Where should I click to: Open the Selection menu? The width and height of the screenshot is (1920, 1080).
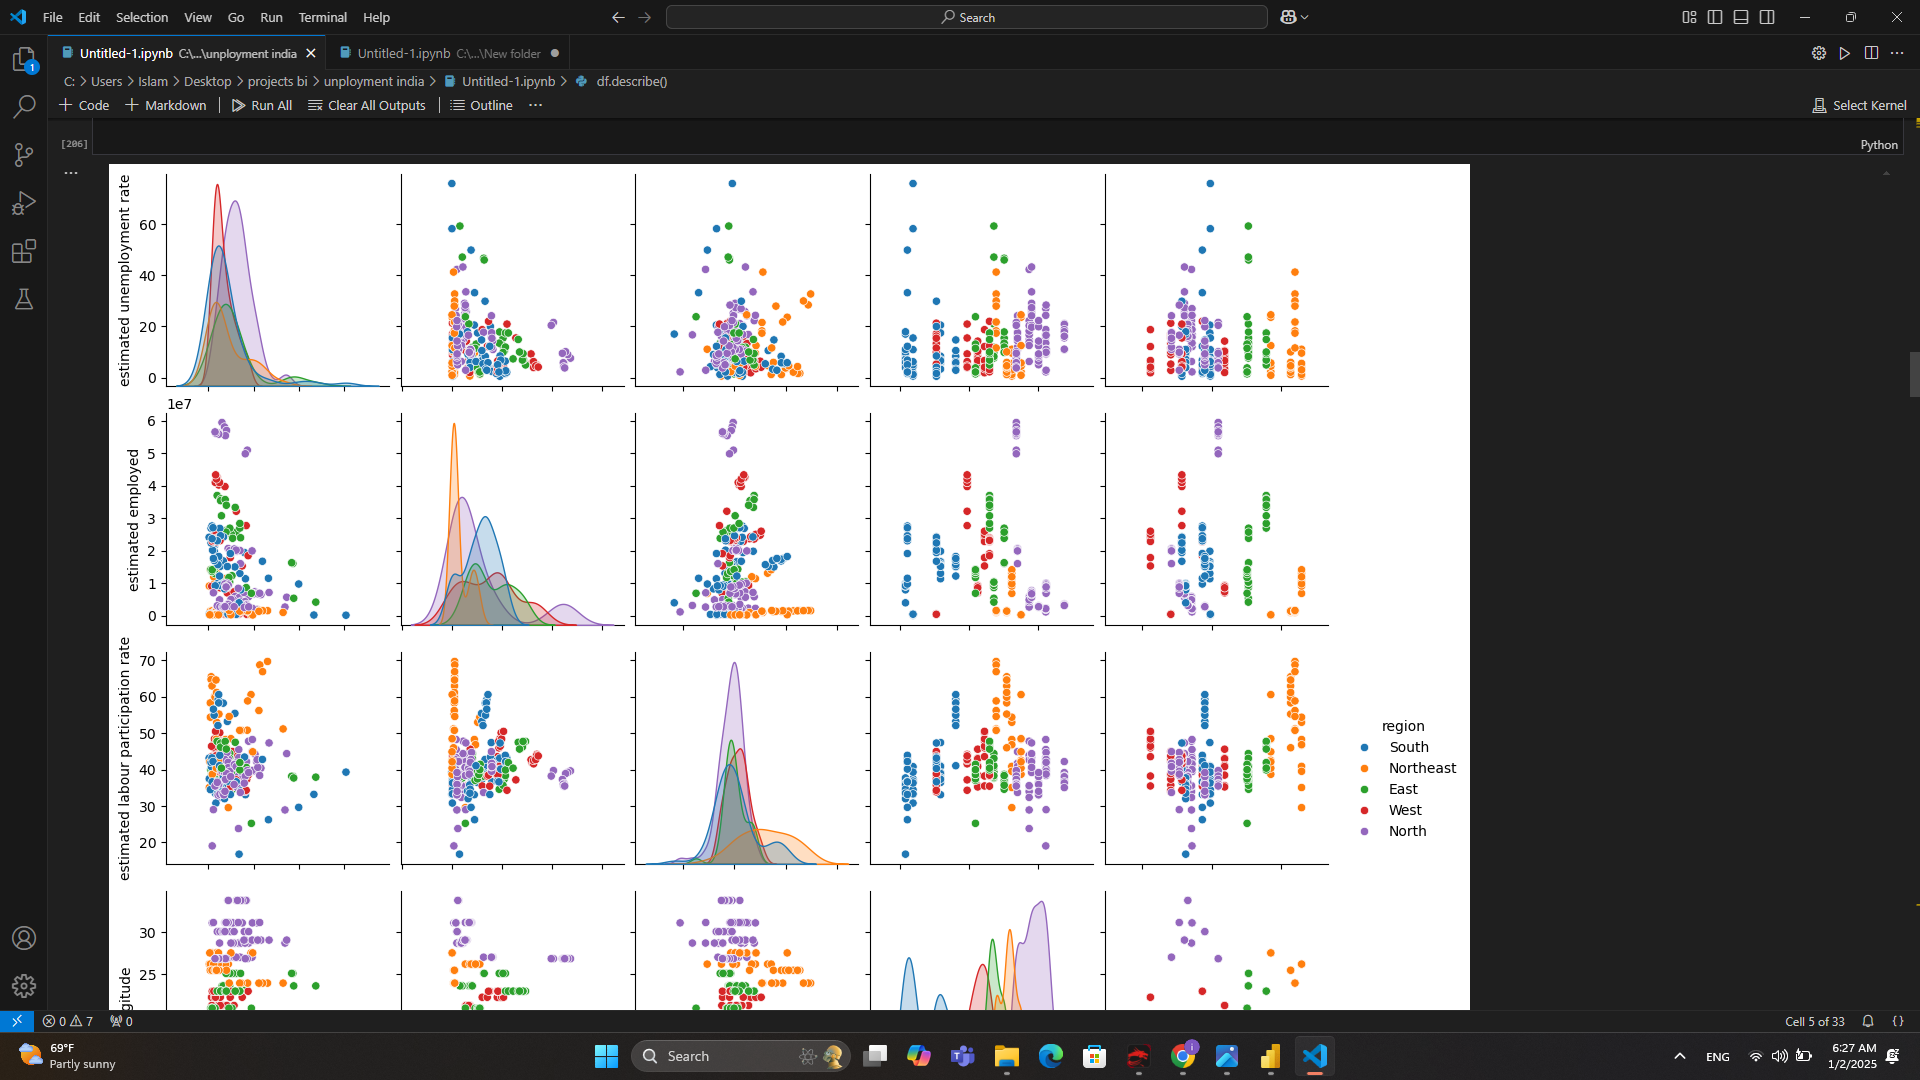click(142, 17)
